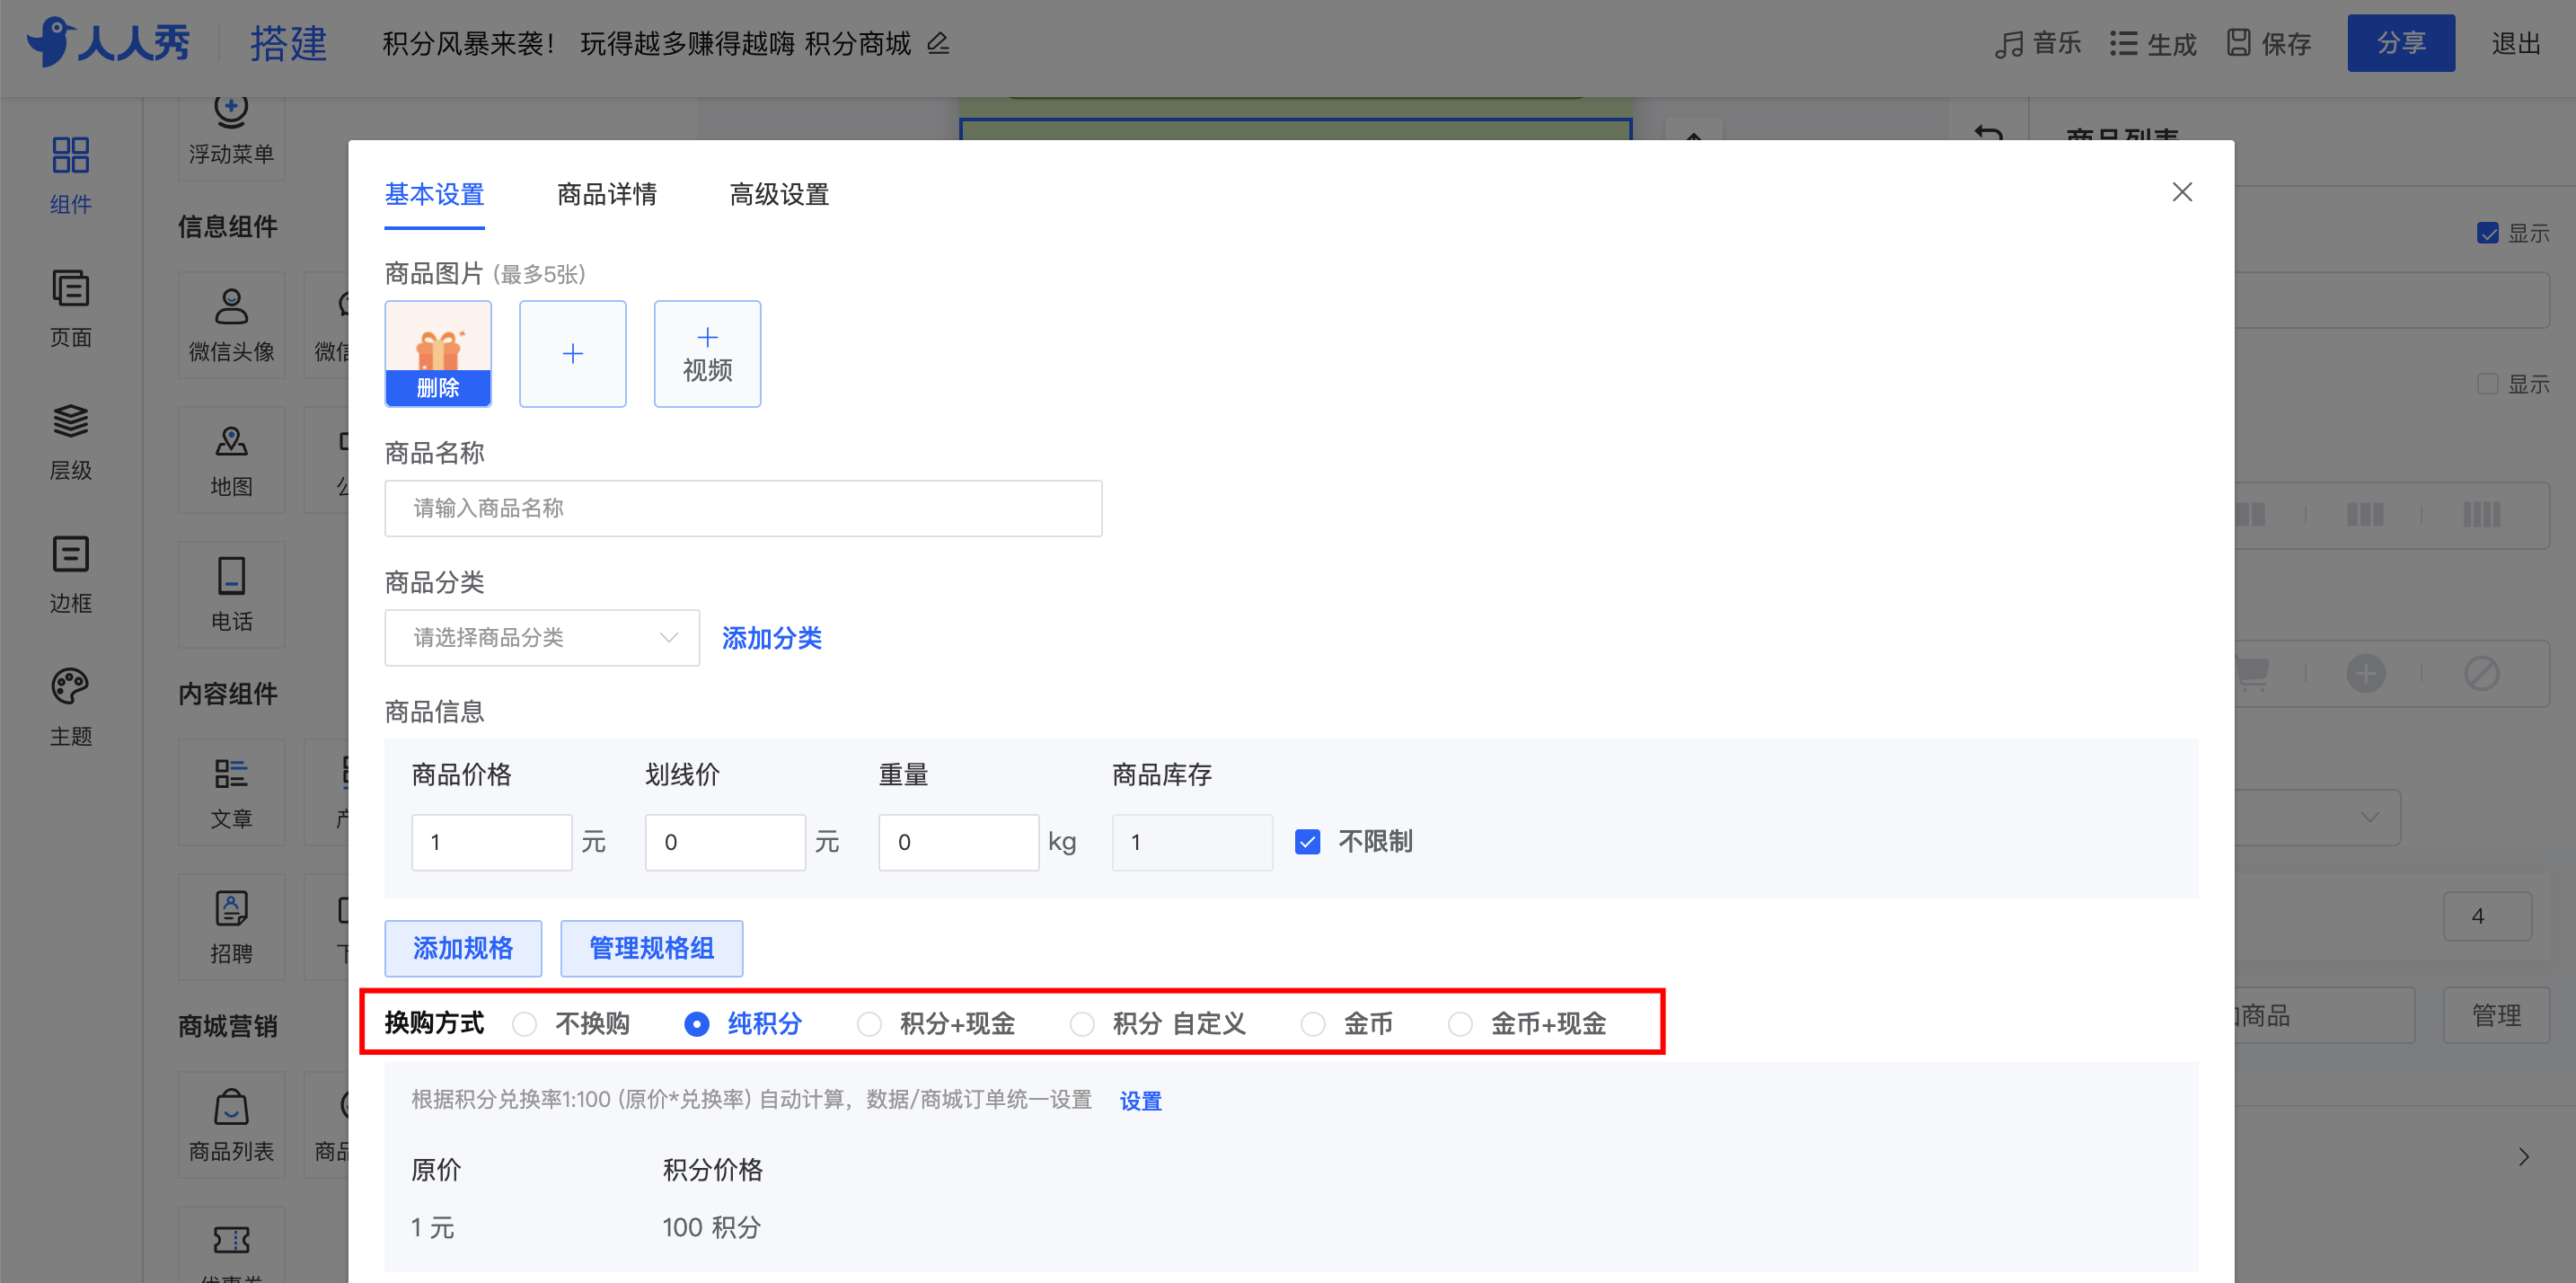Choose the three-column layout icon
Viewport: 2576px width, 1283px height.
coord(2366,515)
